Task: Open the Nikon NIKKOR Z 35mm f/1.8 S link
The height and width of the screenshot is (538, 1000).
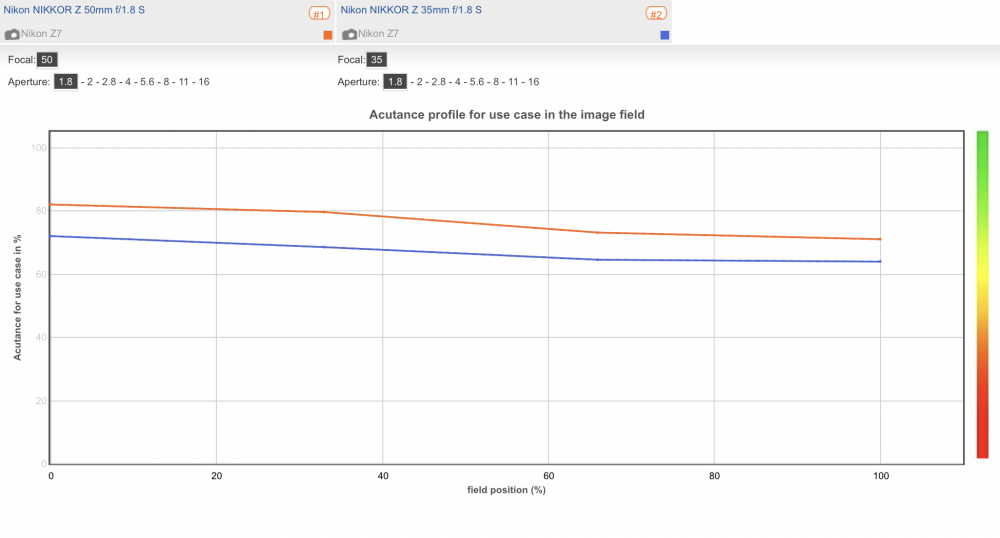Action: pos(411,10)
